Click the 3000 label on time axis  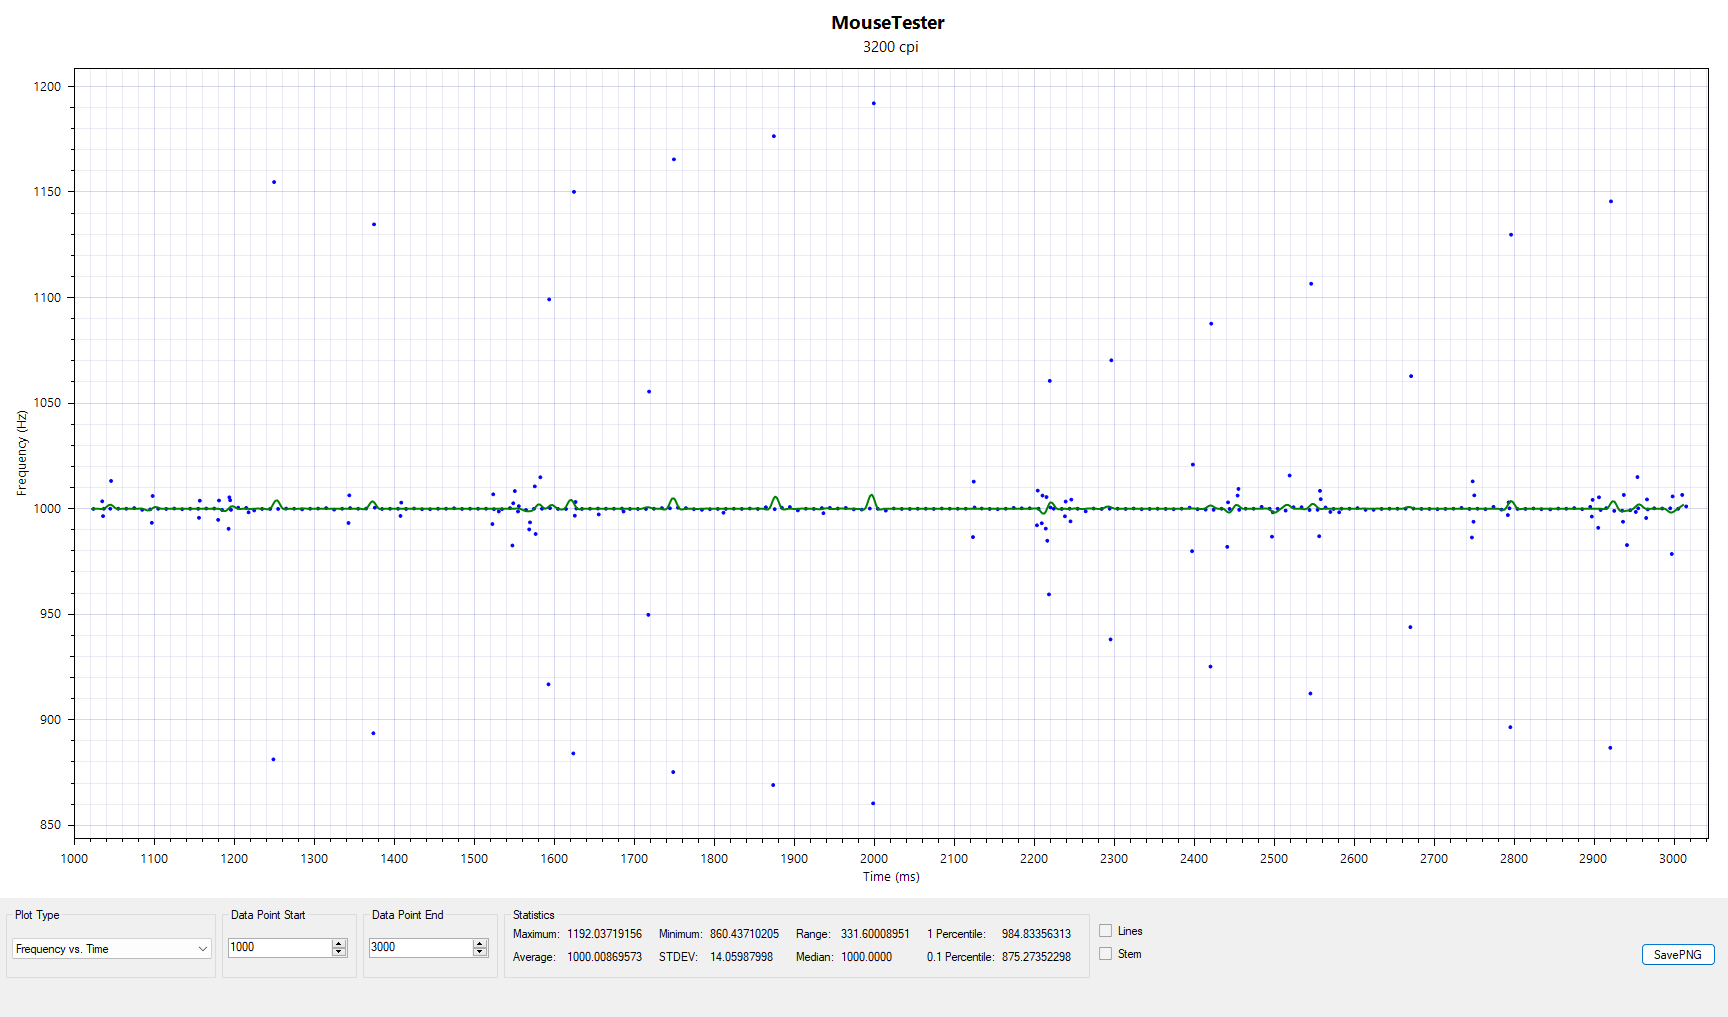1673,859
